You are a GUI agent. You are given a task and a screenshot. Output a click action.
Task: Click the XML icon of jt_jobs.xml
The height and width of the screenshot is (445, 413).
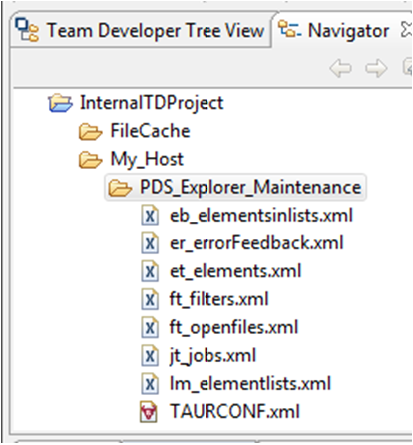[150, 356]
